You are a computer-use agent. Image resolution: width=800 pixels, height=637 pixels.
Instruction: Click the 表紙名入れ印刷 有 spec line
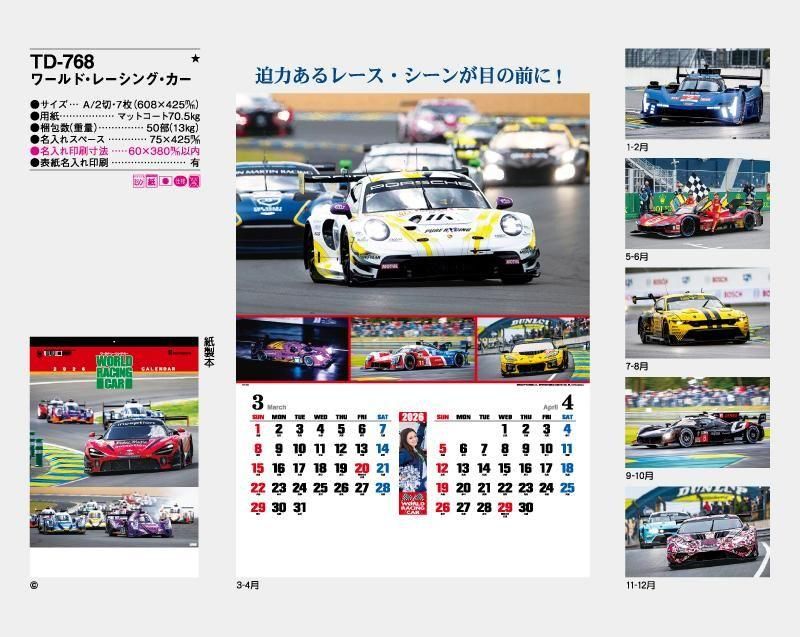115,163
